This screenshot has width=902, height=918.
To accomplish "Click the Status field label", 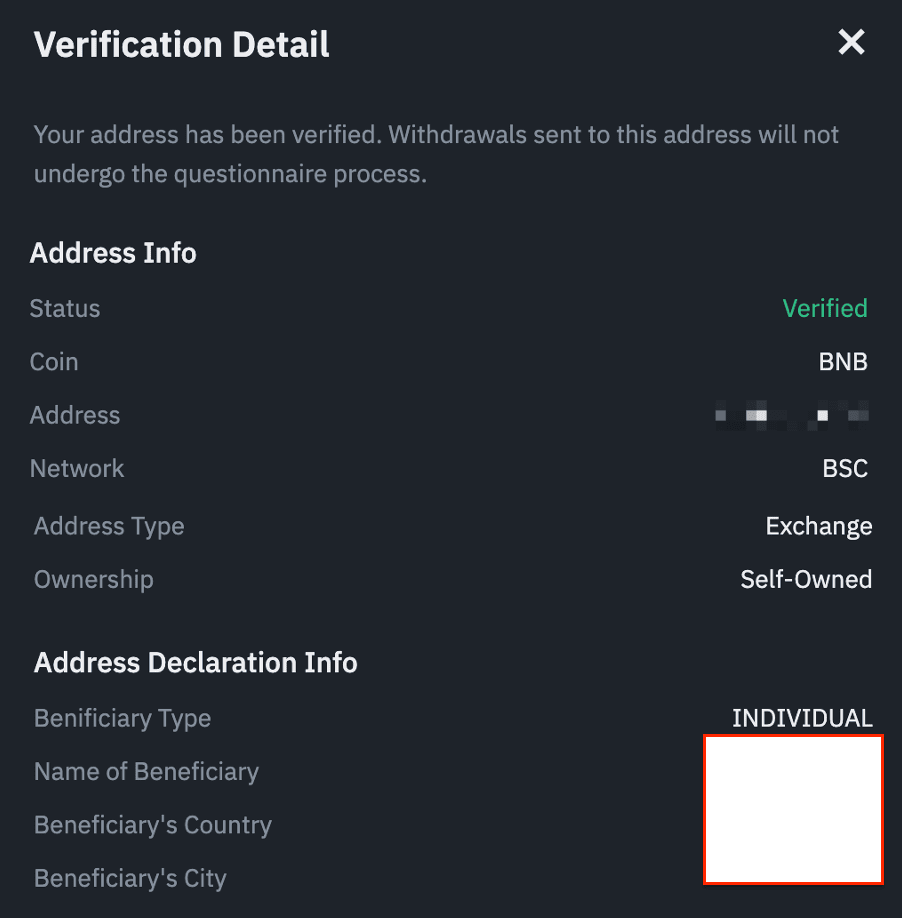I will (65, 308).
